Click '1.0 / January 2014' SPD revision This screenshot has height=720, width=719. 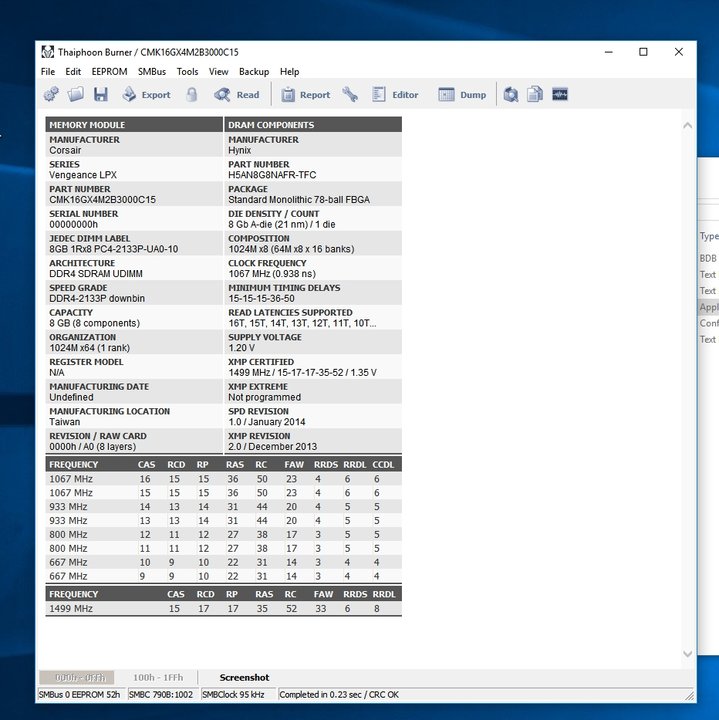coord(267,422)
